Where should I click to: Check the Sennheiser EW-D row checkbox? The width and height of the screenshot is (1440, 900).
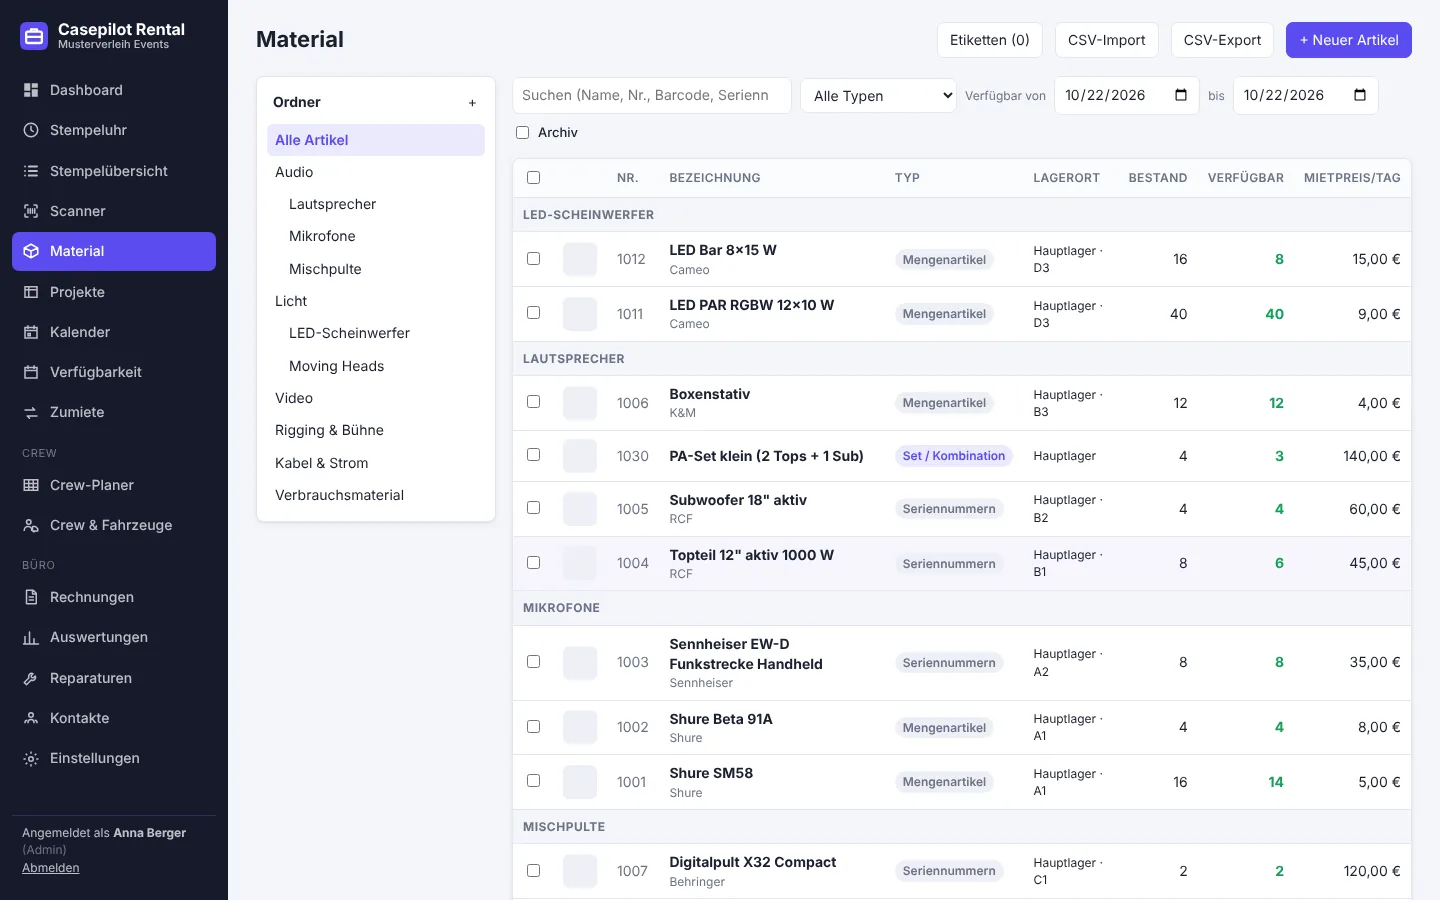pos(533,661)
